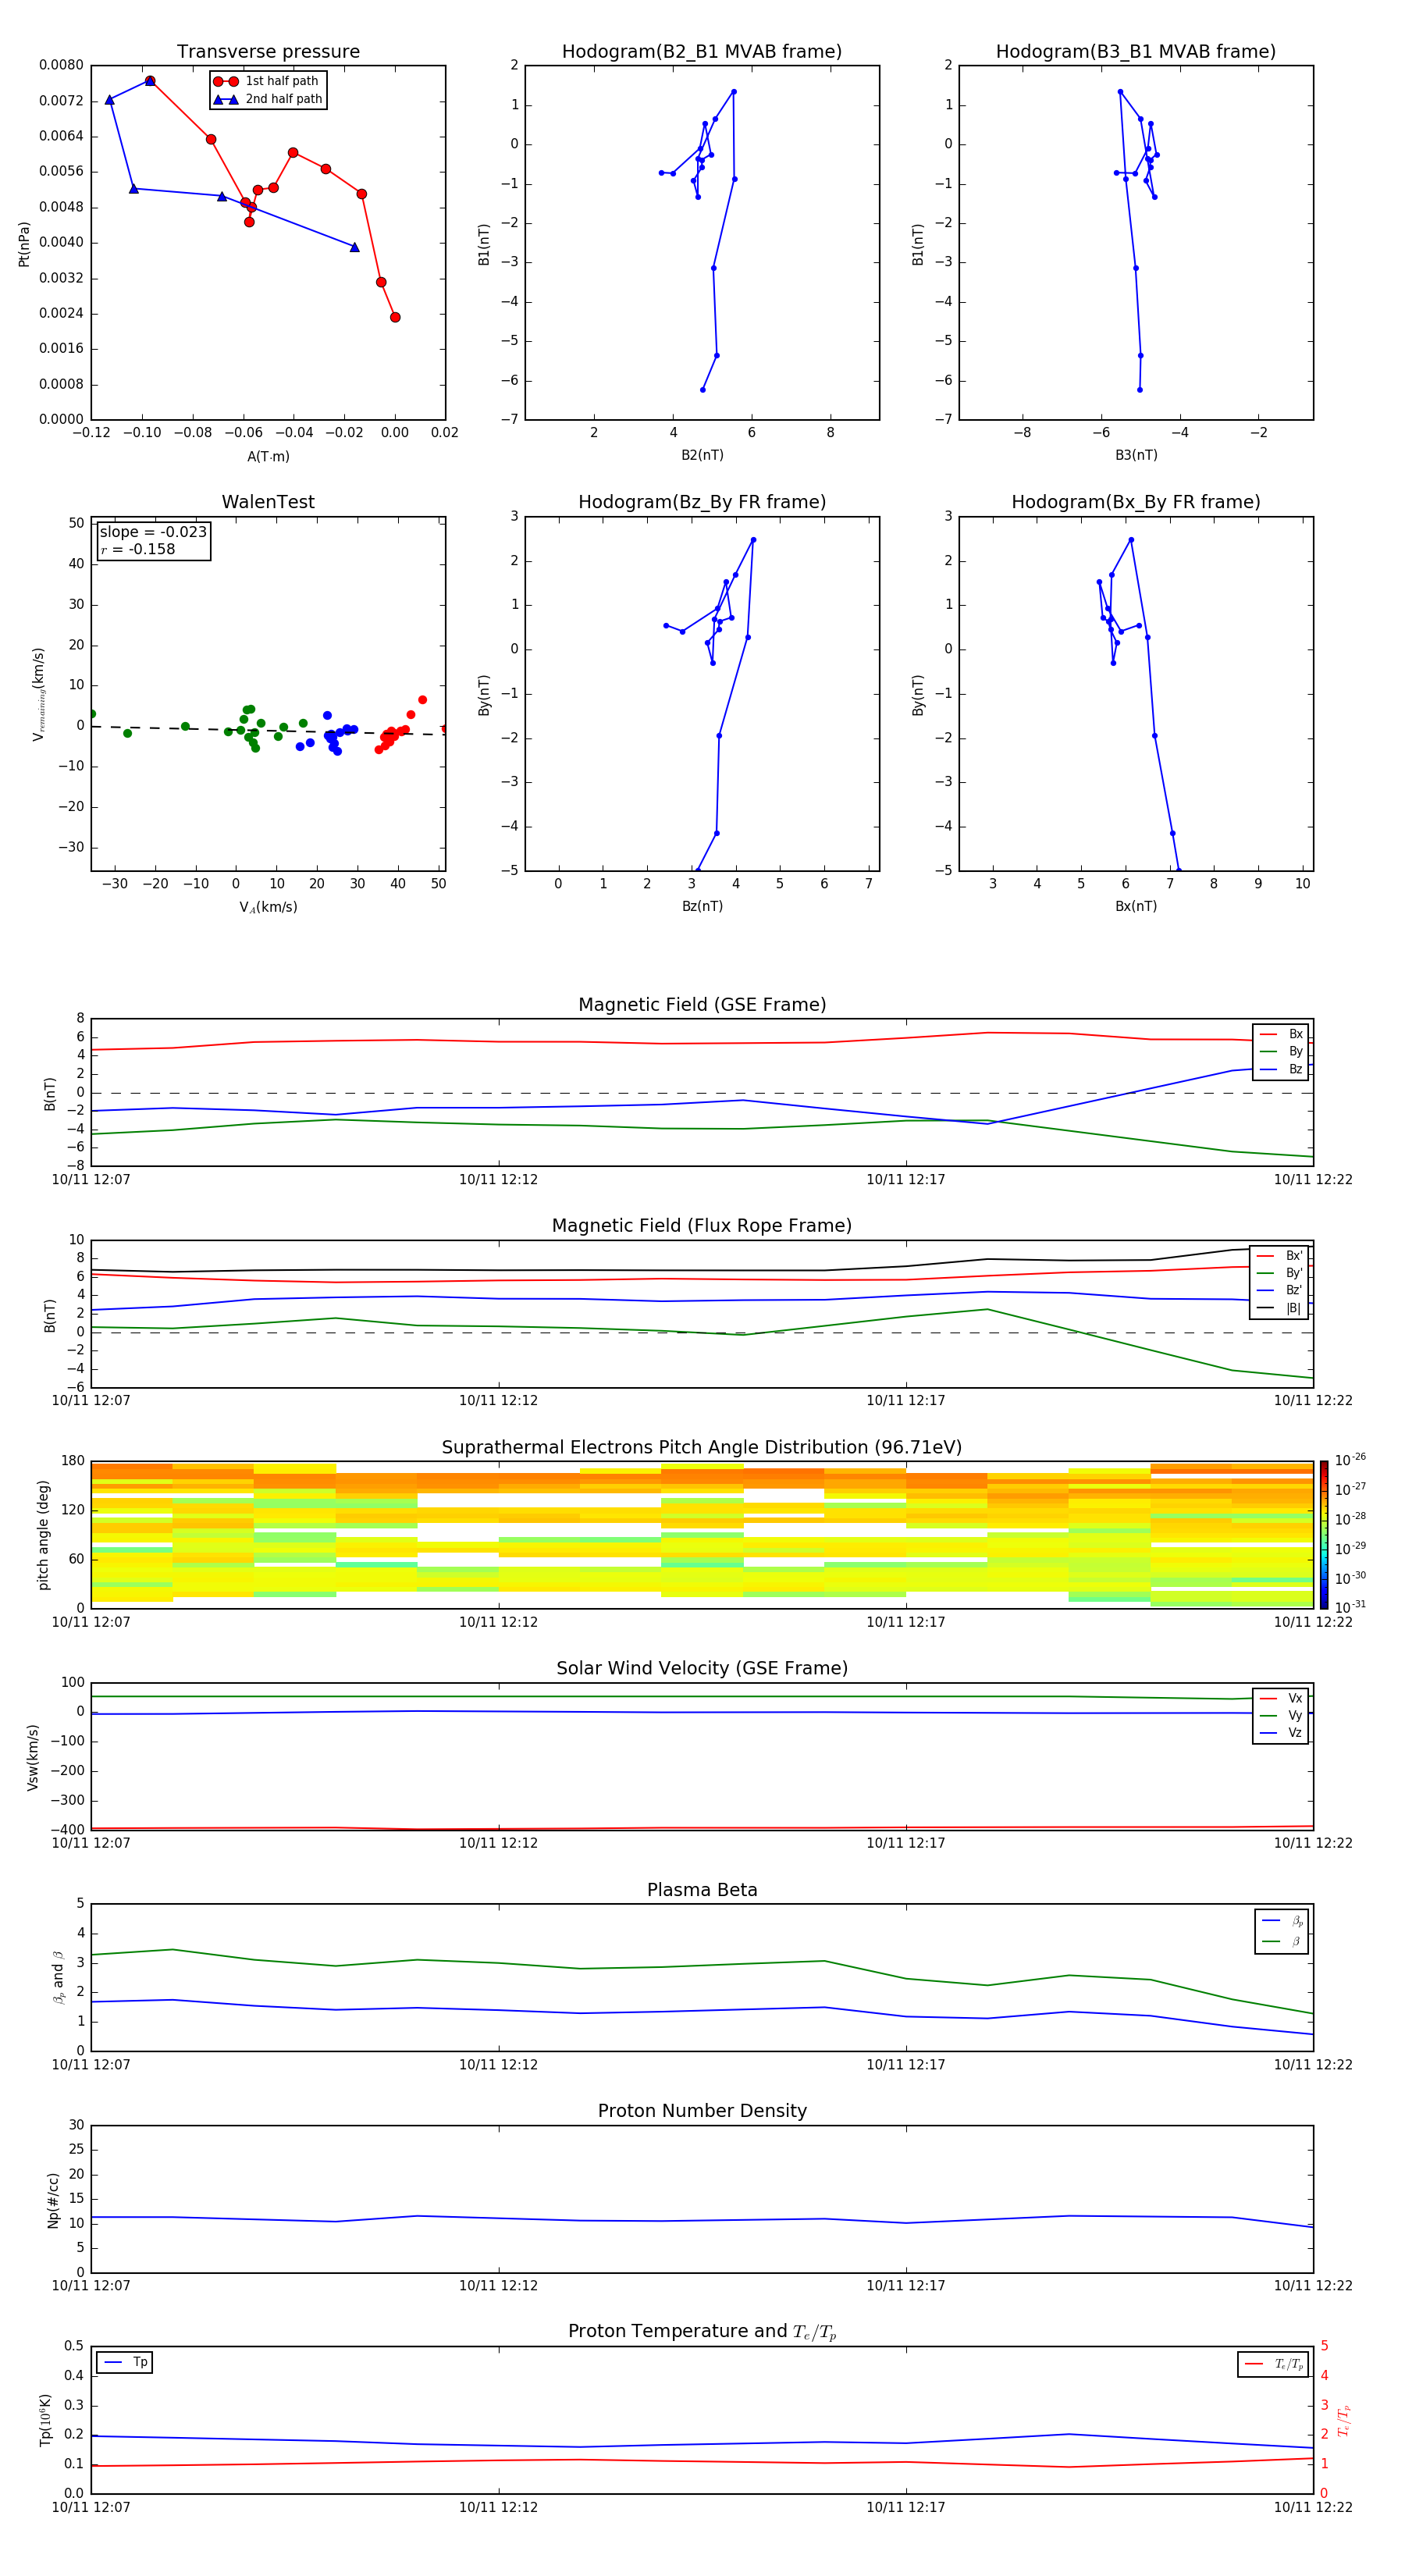1405x2576 pixels.
Task: Click the 'Transverse pressure' plot title
Action: (268, 52)
